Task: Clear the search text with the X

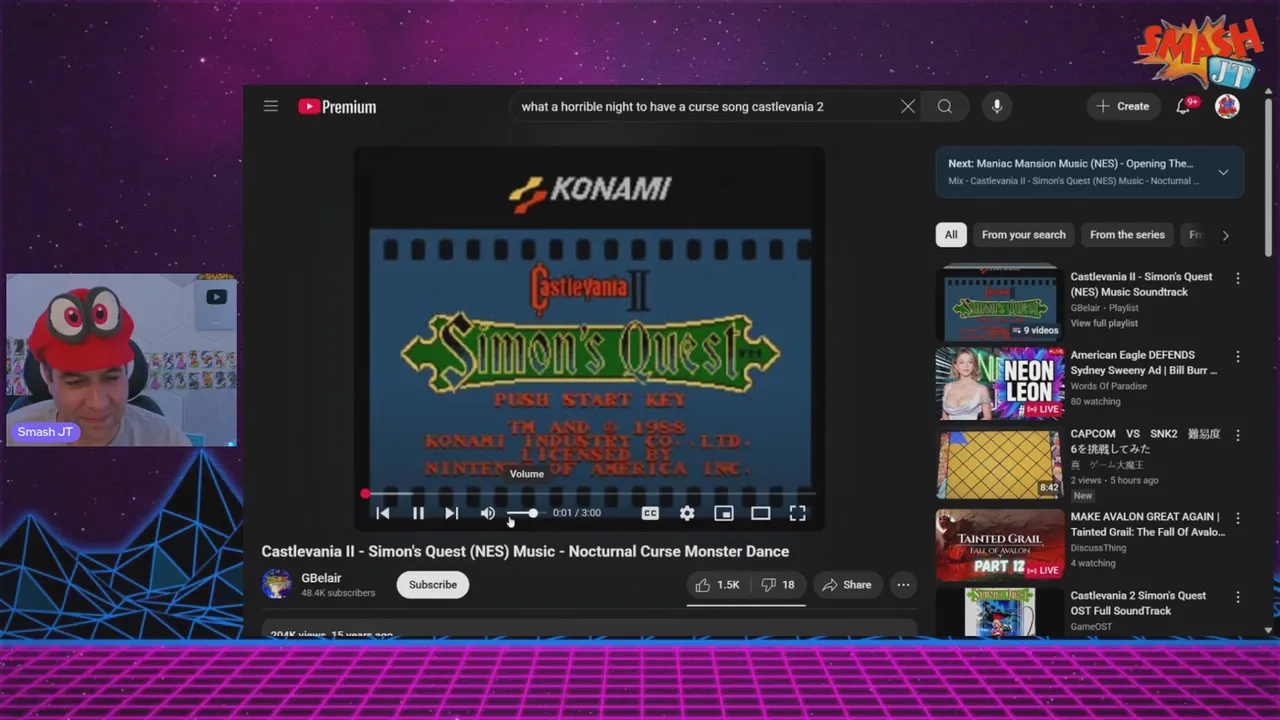Action: (x=908, y=106)
